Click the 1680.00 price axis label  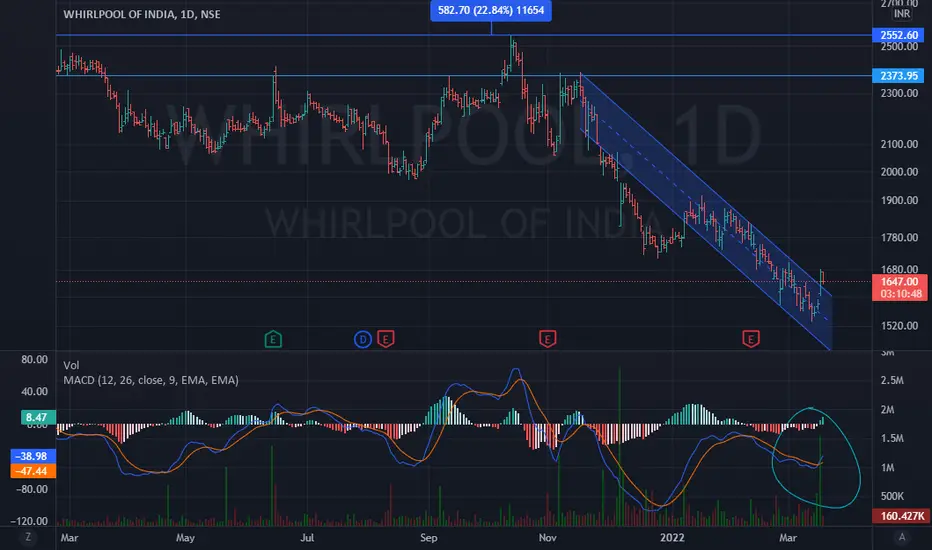(899, 269)
